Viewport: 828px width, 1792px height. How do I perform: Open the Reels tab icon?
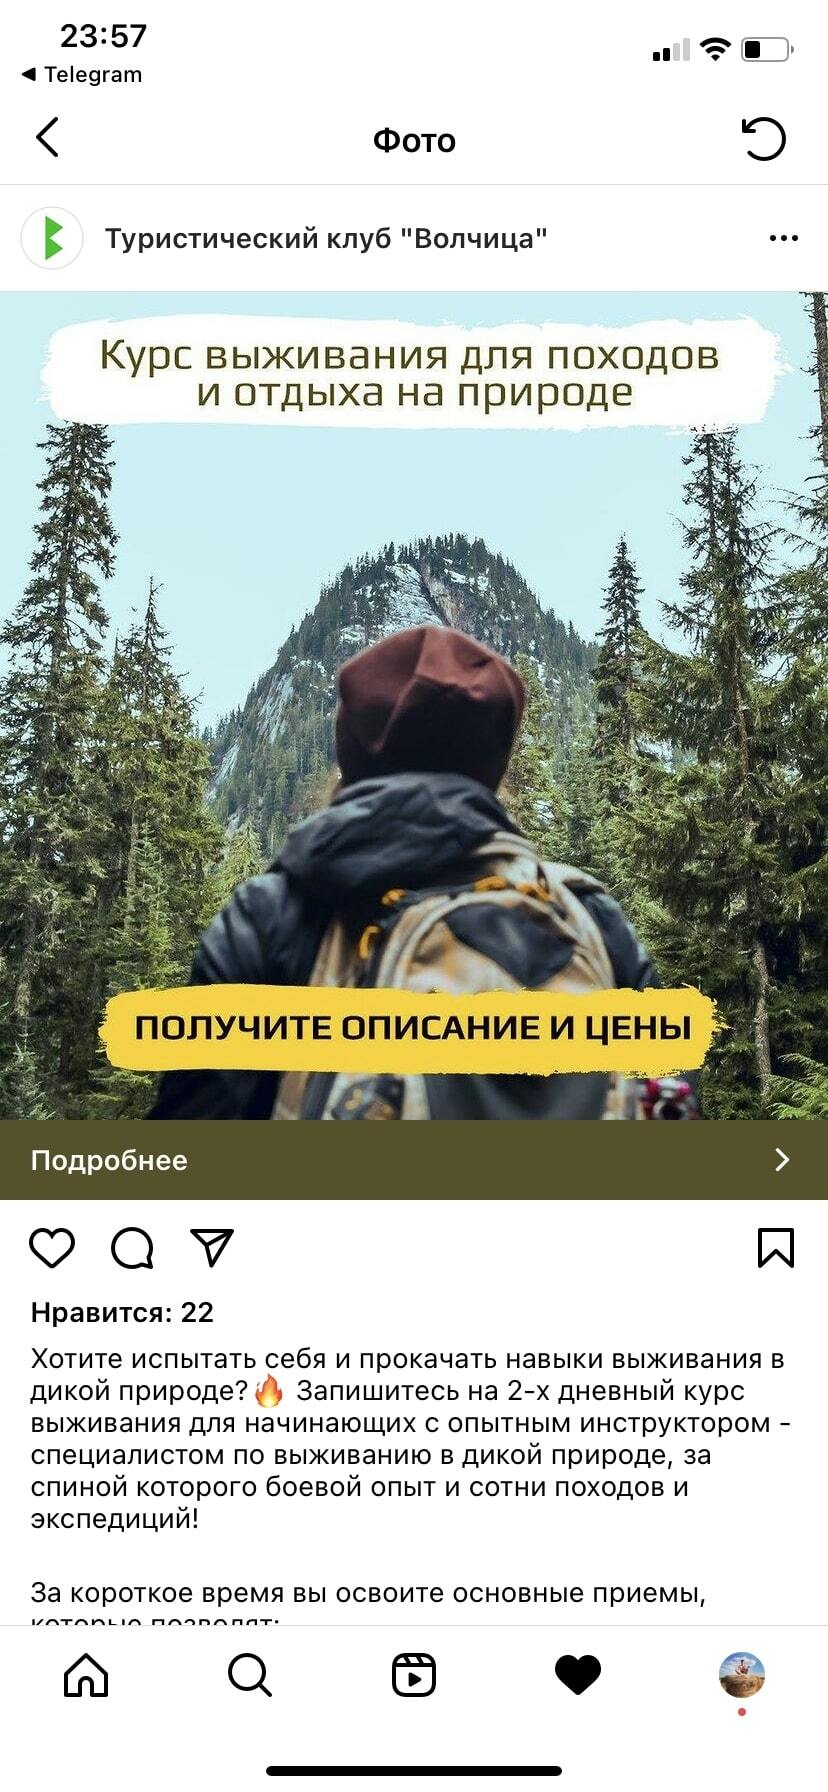[x=414, y=1675]
